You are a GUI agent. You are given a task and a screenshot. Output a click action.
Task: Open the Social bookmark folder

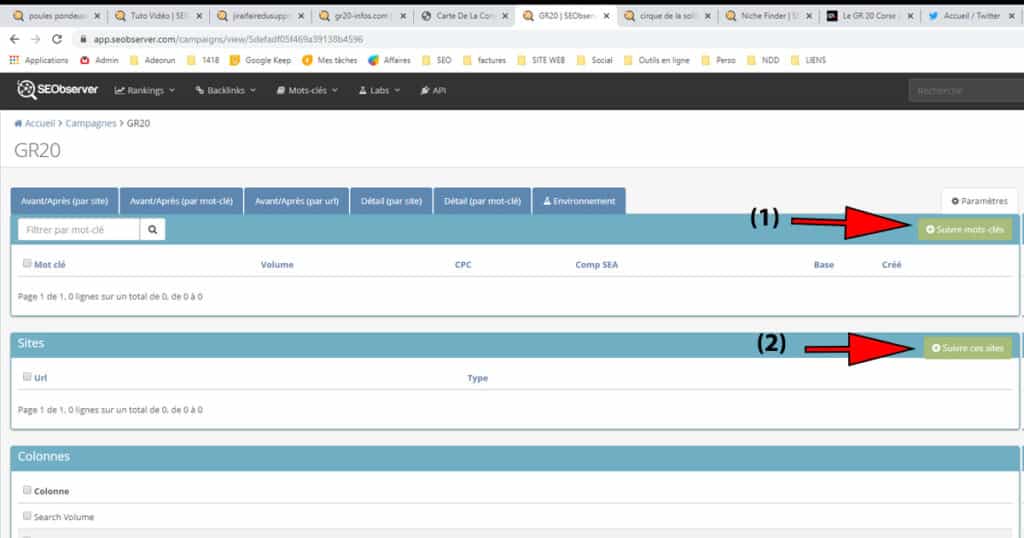click(x=594, y=60)
